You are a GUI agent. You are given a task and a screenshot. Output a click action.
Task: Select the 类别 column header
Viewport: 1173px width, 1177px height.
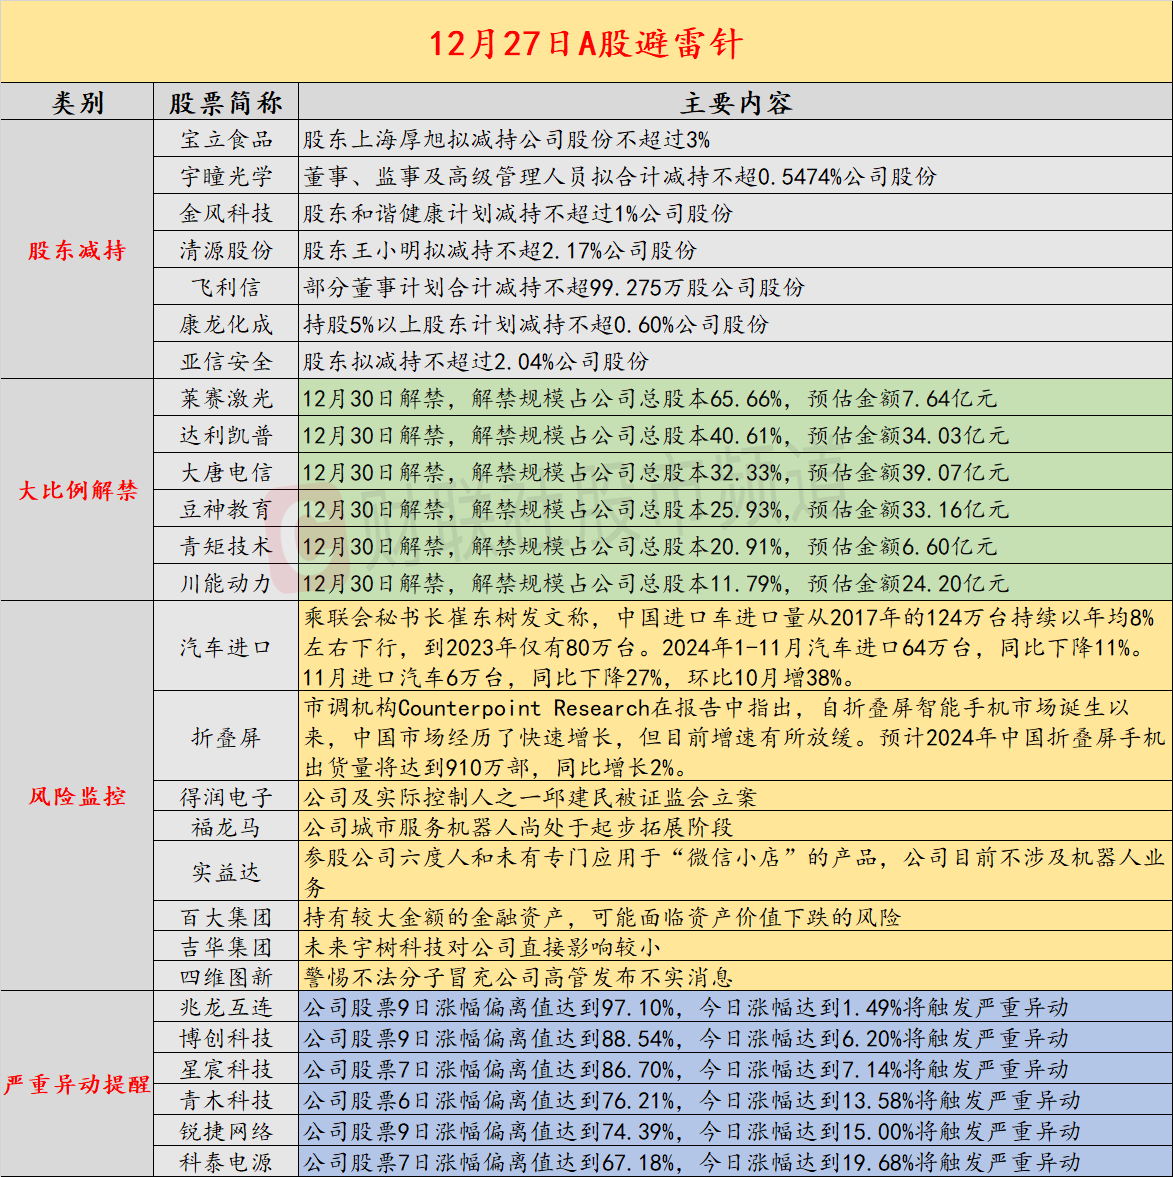point(77,103)
